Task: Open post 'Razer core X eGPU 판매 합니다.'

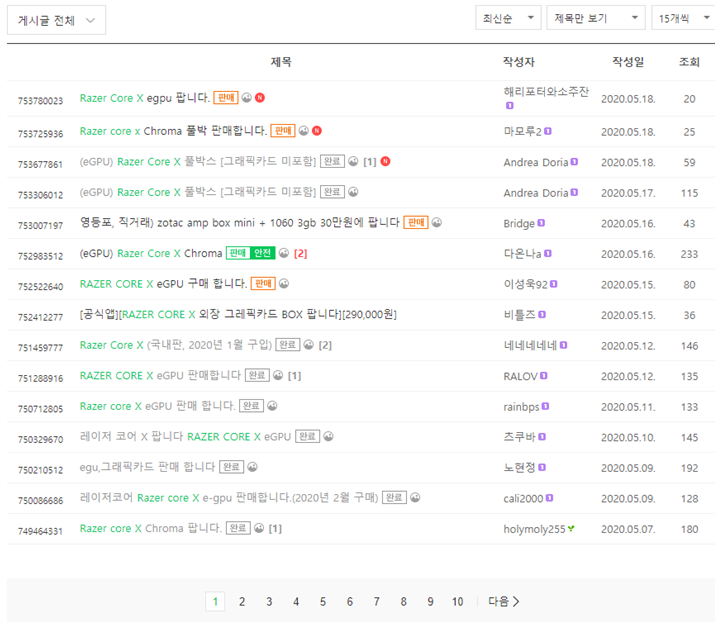Action: click(157, 406)
